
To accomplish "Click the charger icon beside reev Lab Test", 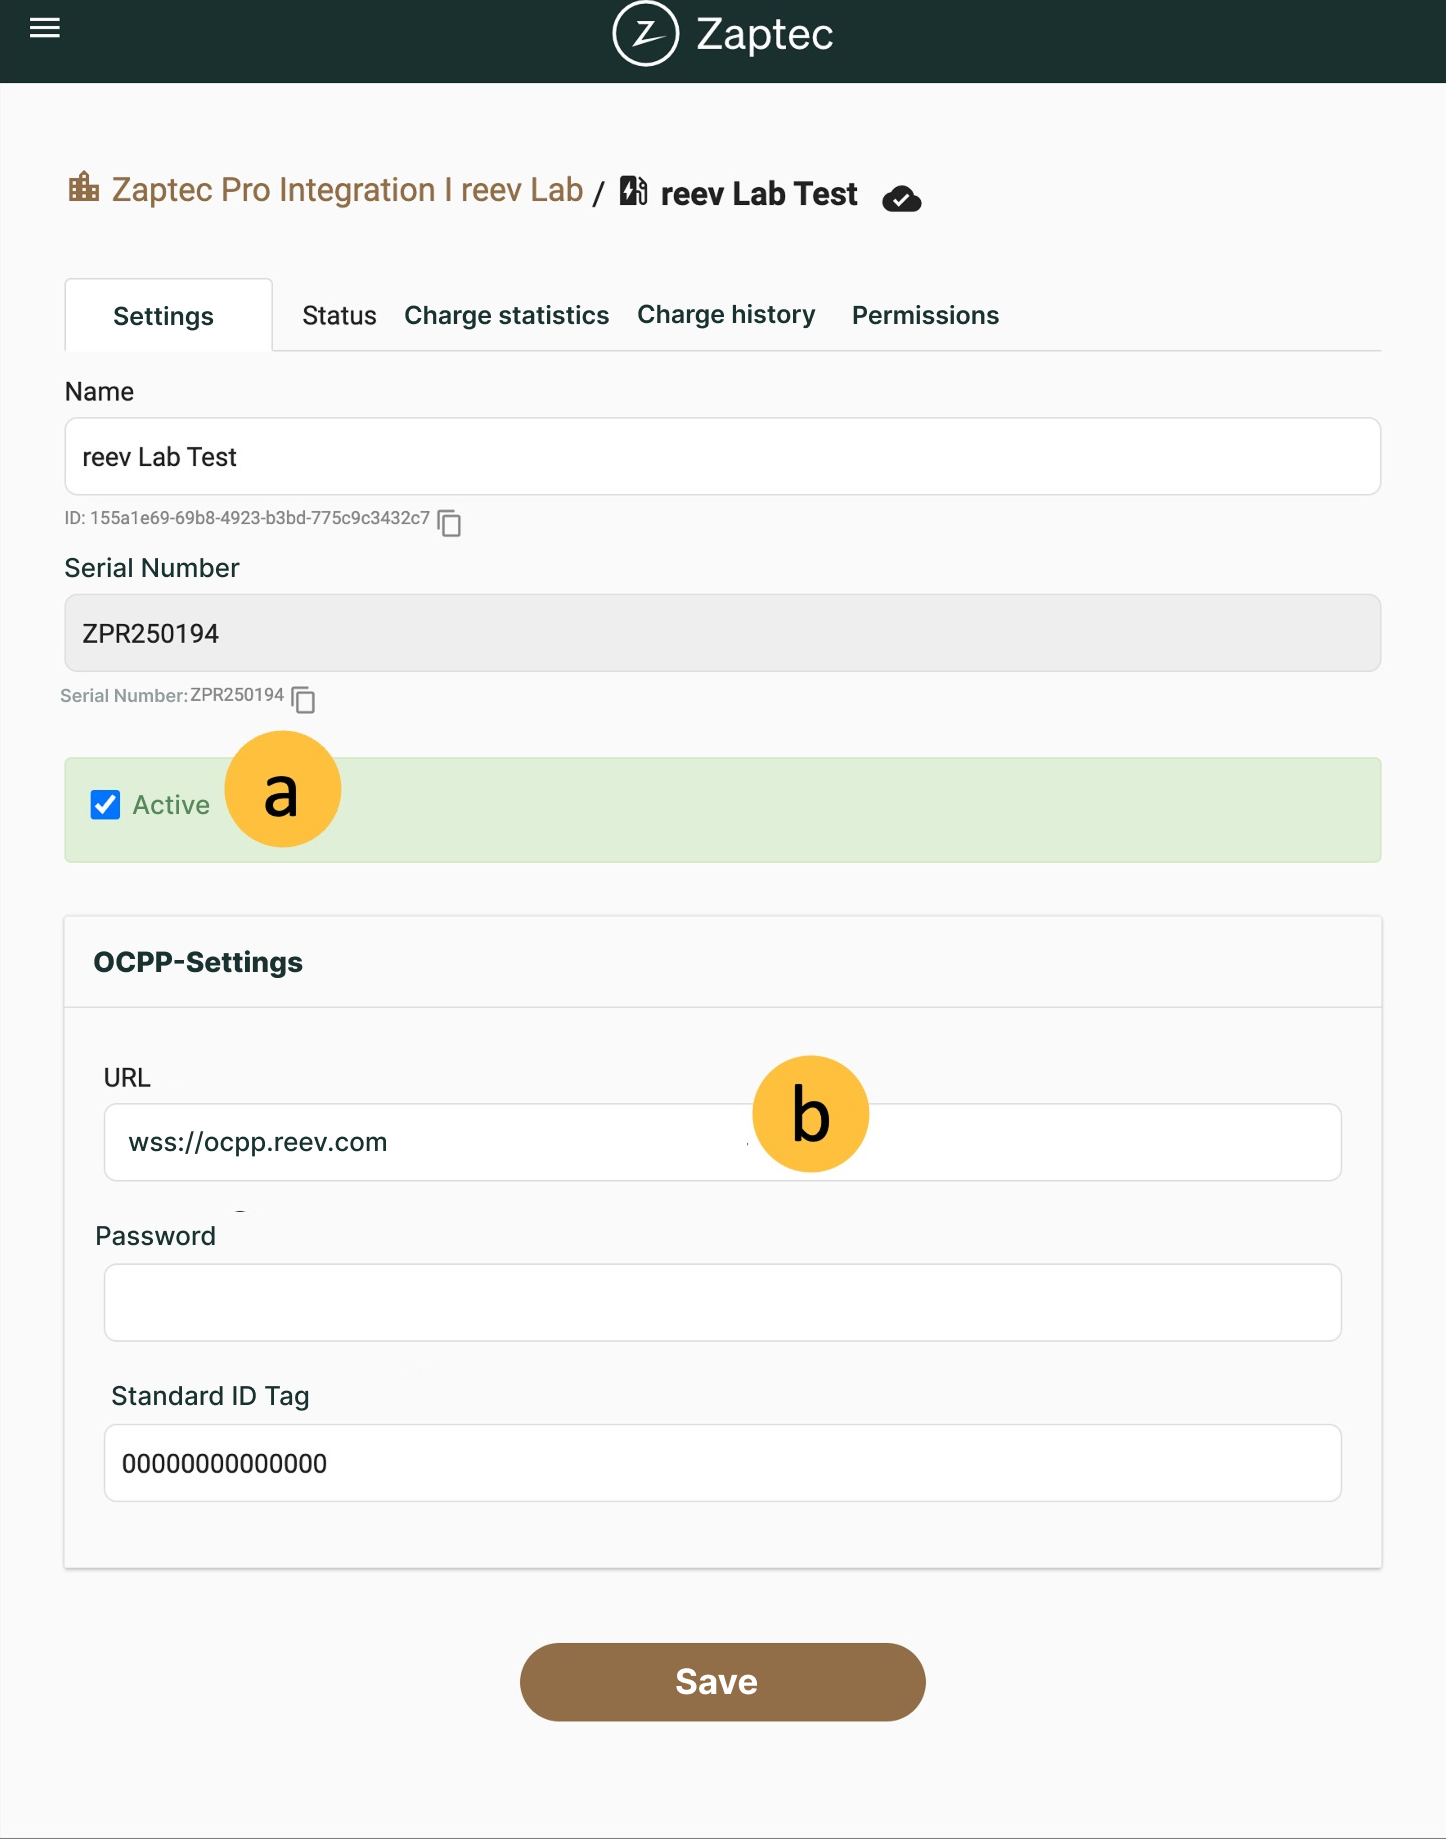I will 634,190.
